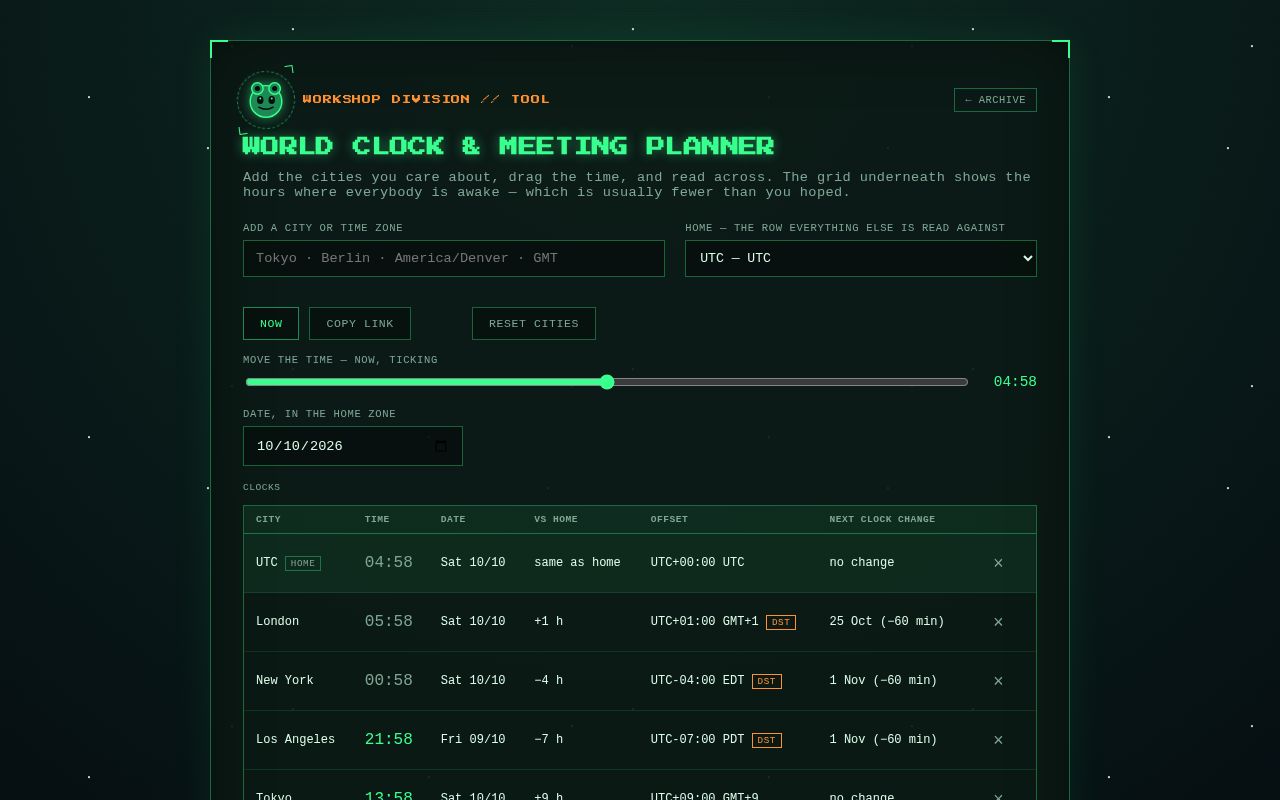
Task: Click 'Fri 09/10' date cell
Action: click(x=473, y=740)
